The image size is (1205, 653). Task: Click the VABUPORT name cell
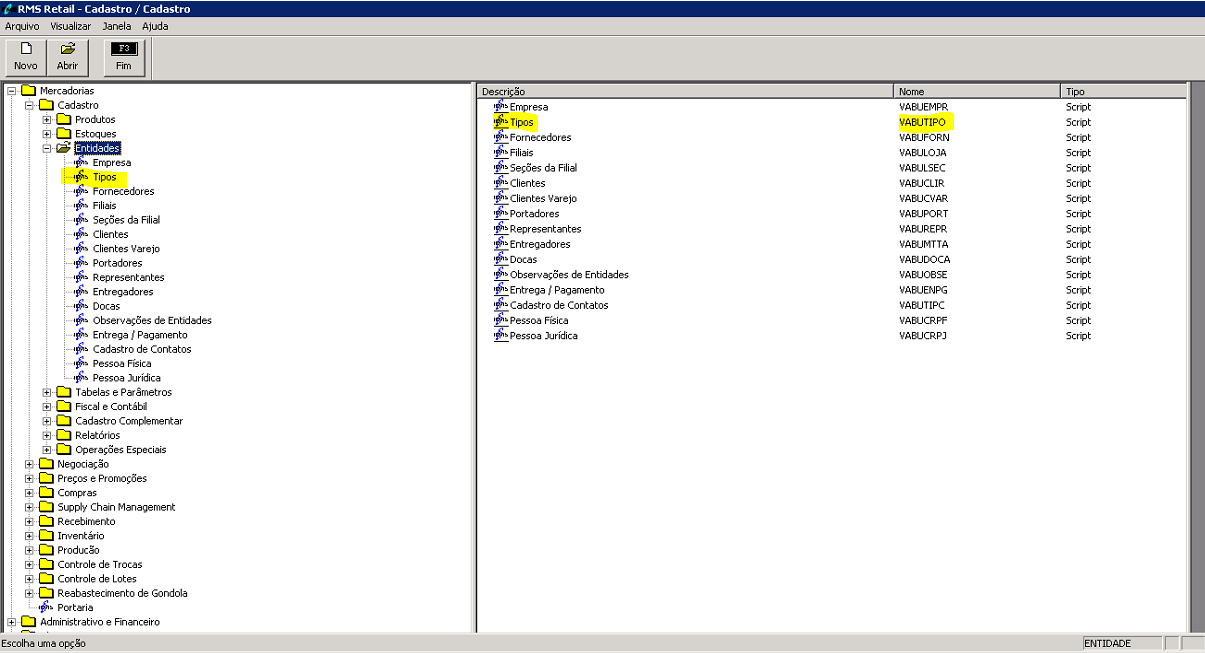point(924,213)
